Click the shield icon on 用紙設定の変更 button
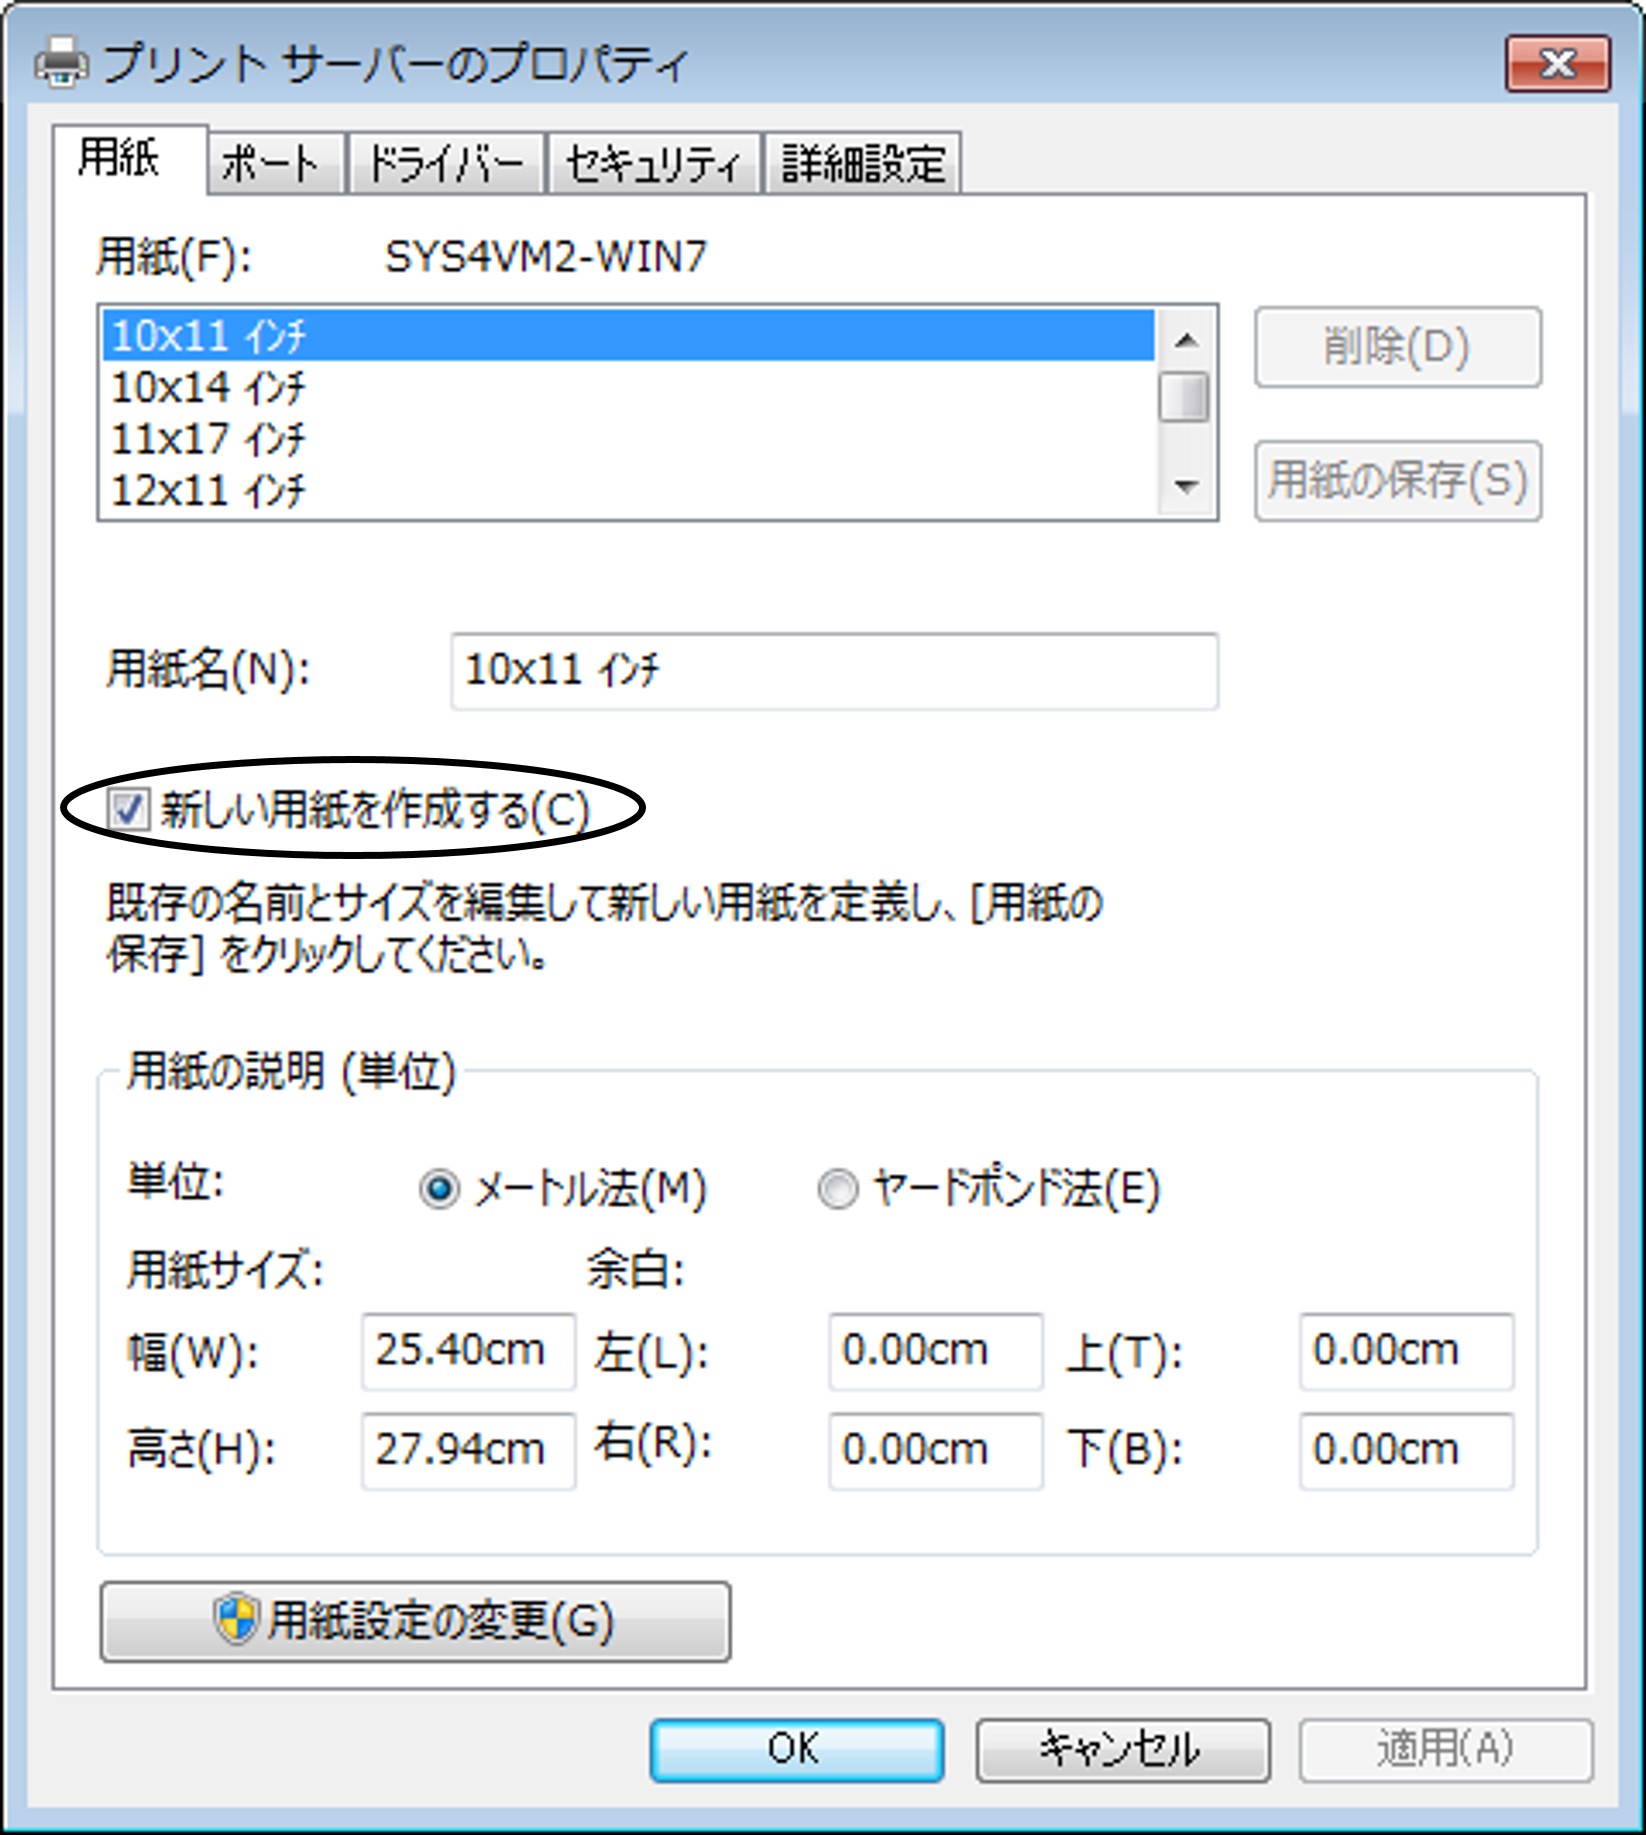 point(236,1618)
